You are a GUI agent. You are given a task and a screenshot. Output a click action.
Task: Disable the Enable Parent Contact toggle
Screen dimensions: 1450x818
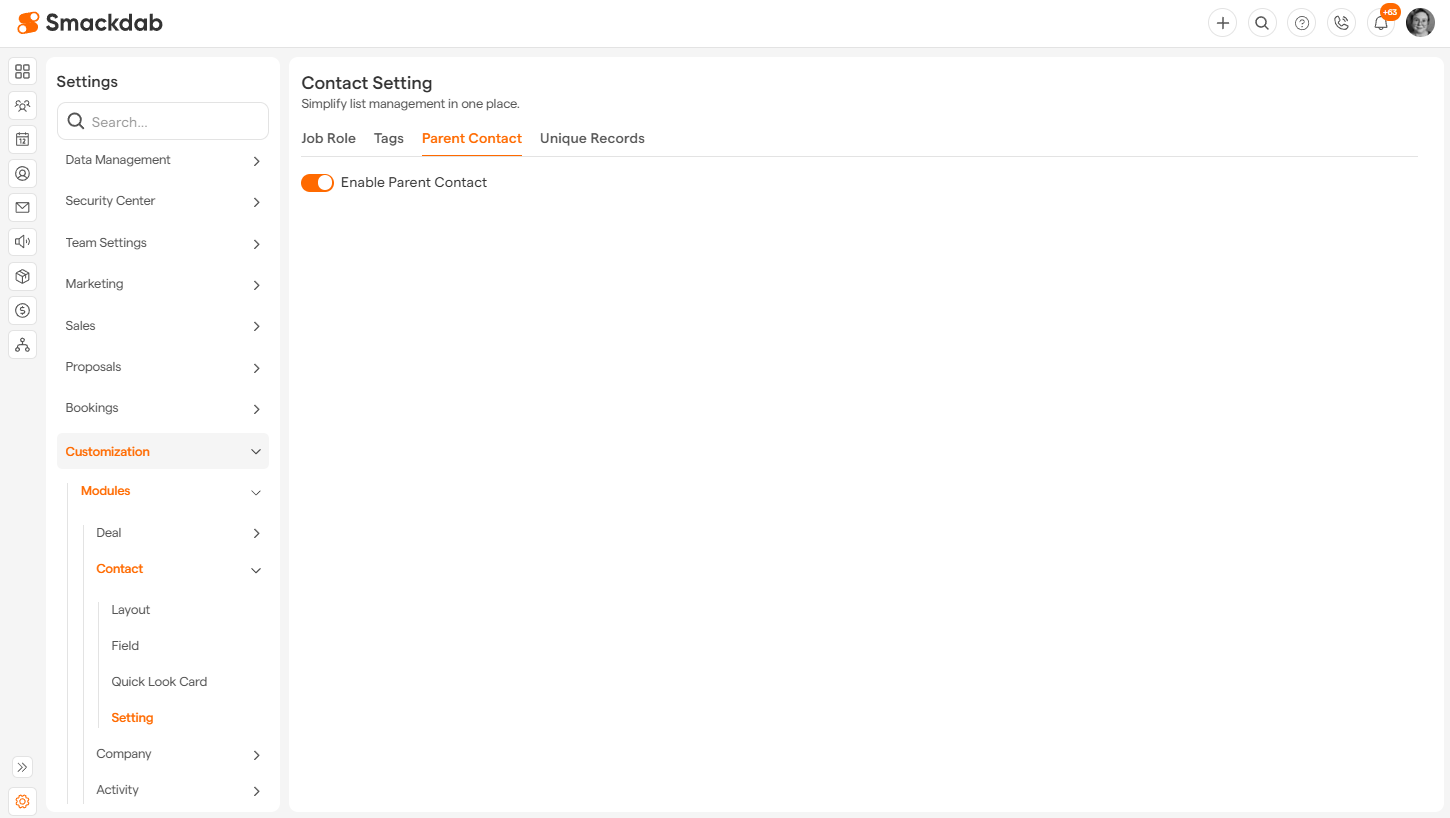pyautogui.click(x=317, y=183)
